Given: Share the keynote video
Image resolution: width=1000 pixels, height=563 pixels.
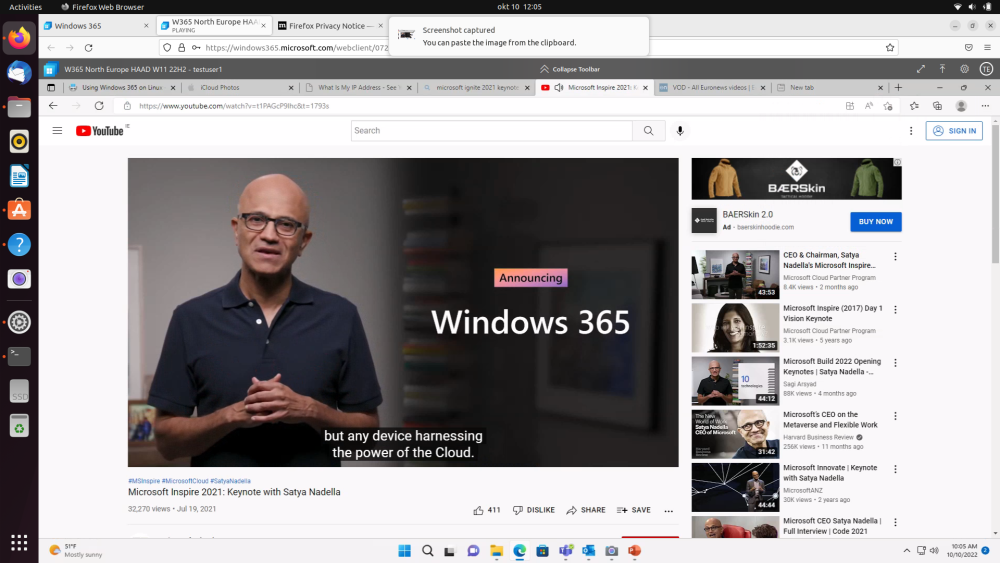Looking at the screenshot, I should (585, 510).
